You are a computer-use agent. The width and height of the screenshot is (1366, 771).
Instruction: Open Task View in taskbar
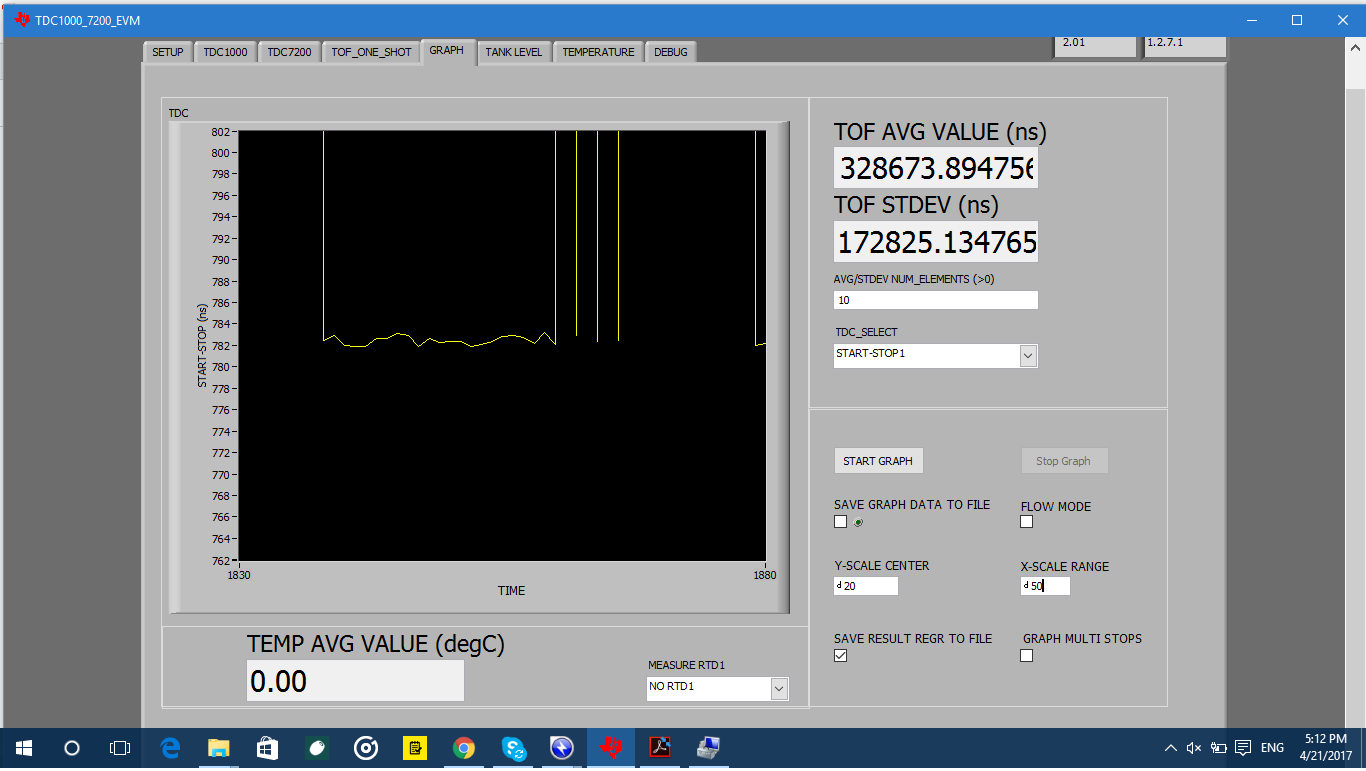pos(119,747)
